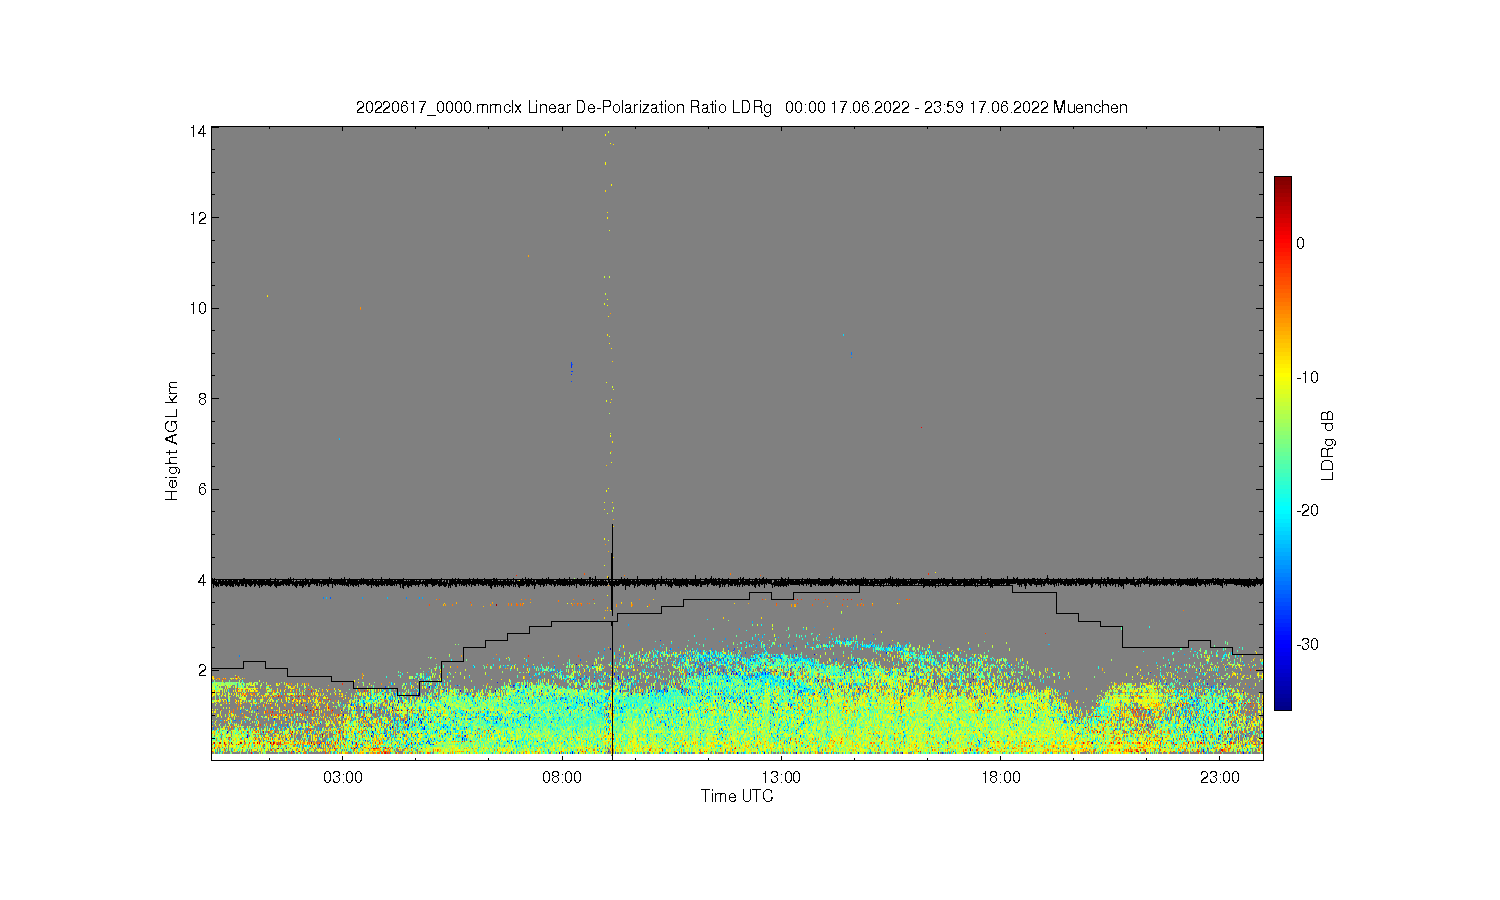The image size is (1500, 900).
Task: Click the height-axis '10' tick label
Action: click(x=199, y=308)
